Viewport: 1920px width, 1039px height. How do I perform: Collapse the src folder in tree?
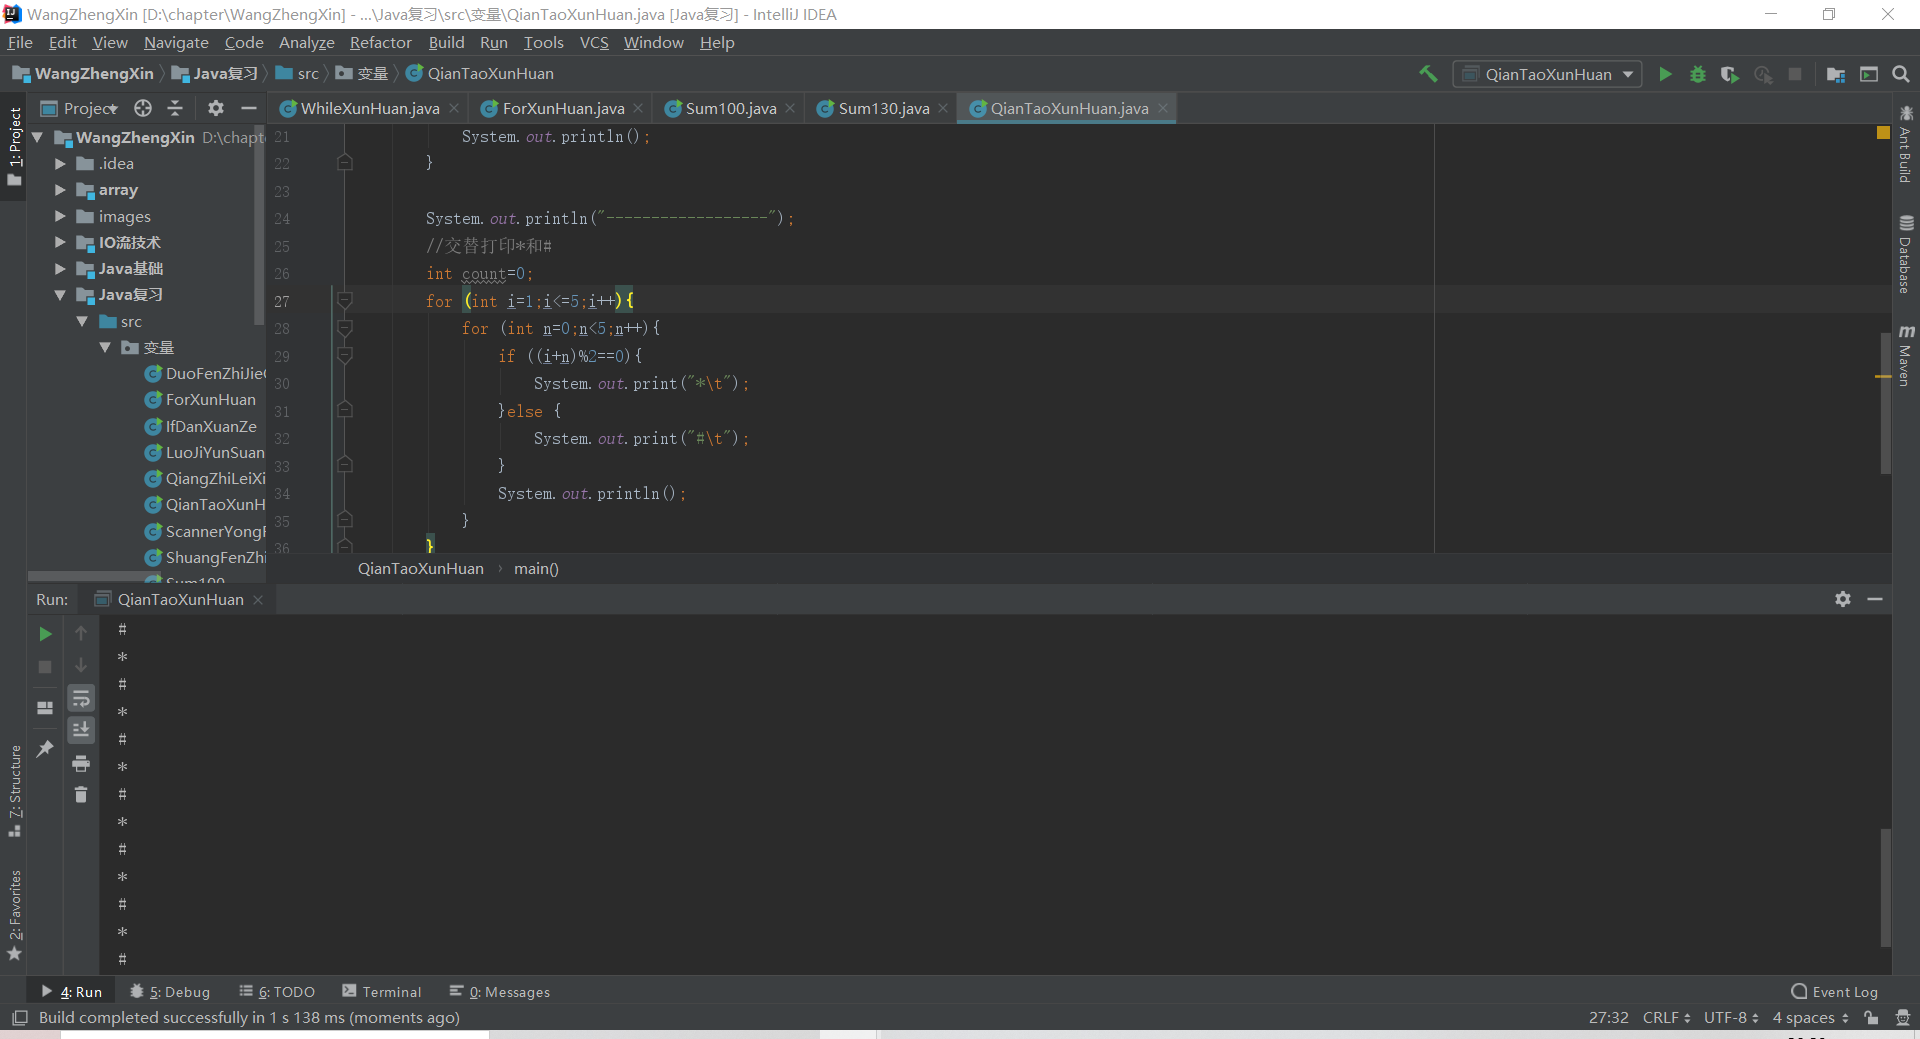pyautogui.click(x=83, y=321)
